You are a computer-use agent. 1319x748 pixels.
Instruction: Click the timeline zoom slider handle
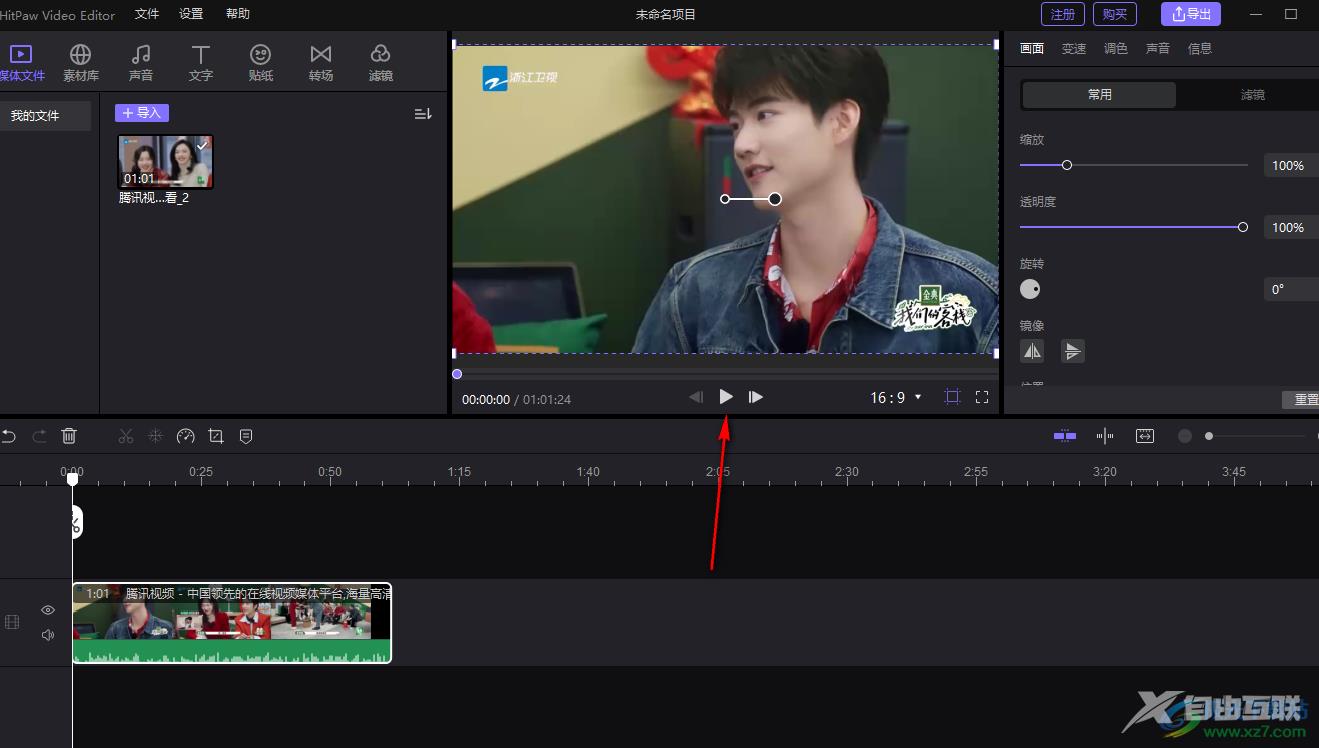(x=1209, y=436)
